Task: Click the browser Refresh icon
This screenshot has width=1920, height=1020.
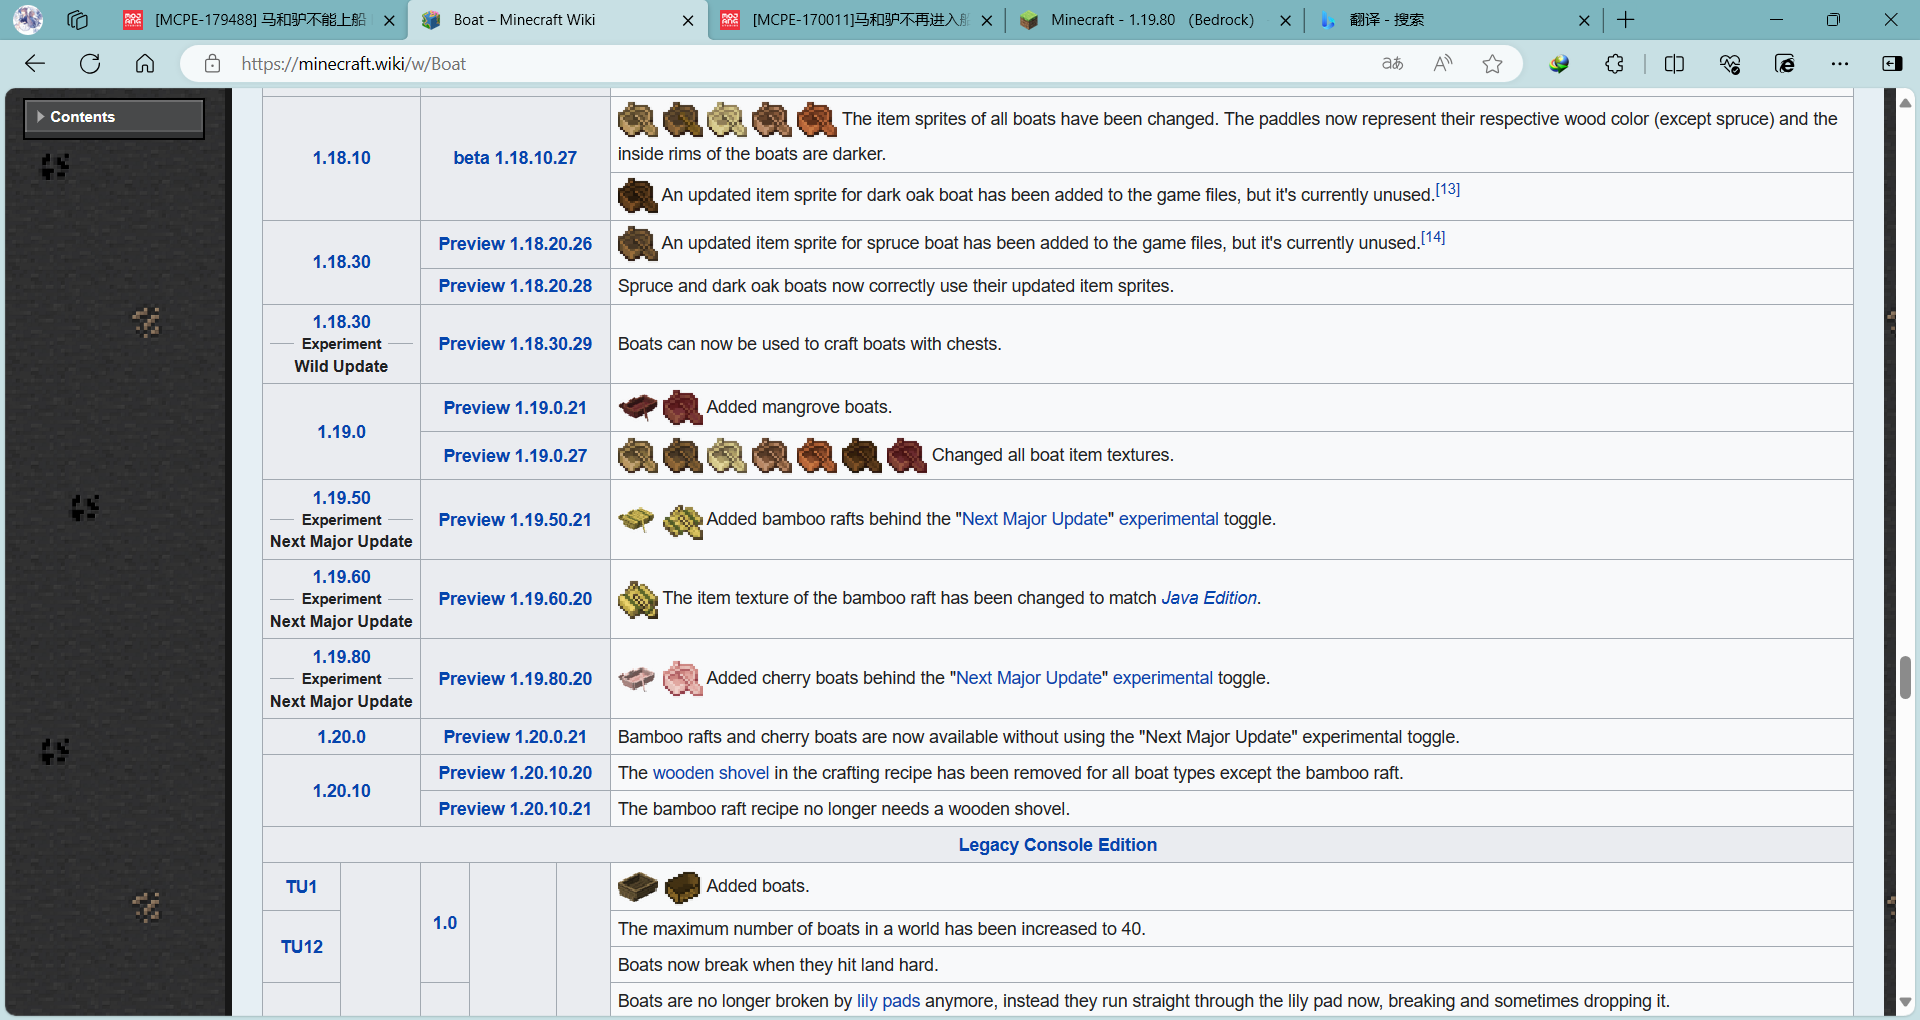Action: [90, 64]
